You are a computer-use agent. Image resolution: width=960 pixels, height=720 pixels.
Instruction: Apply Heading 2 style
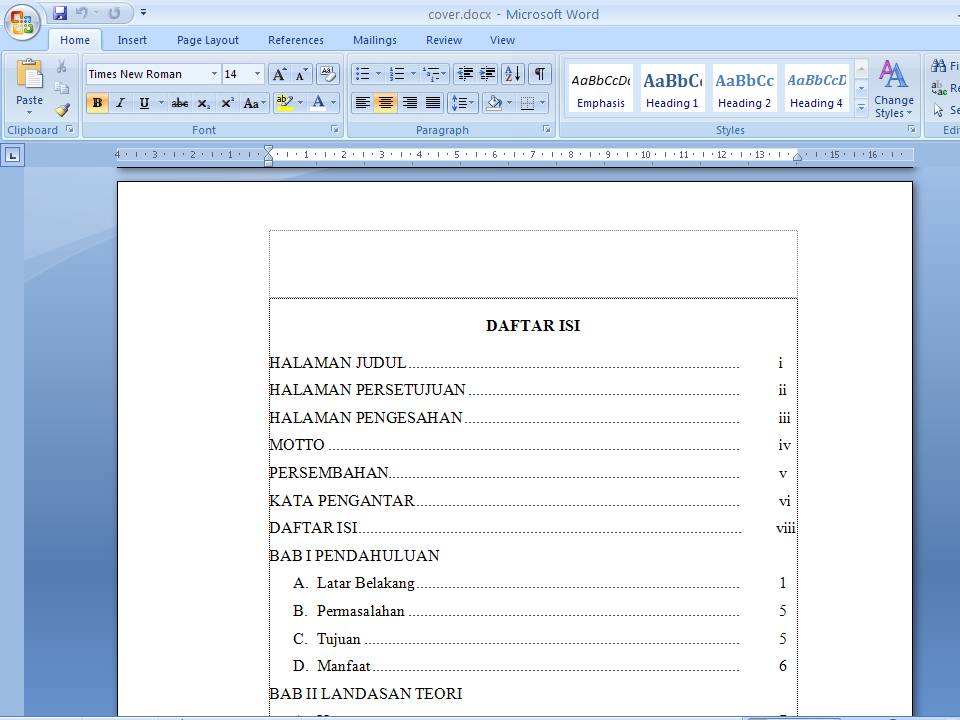[x=744, y=88]
